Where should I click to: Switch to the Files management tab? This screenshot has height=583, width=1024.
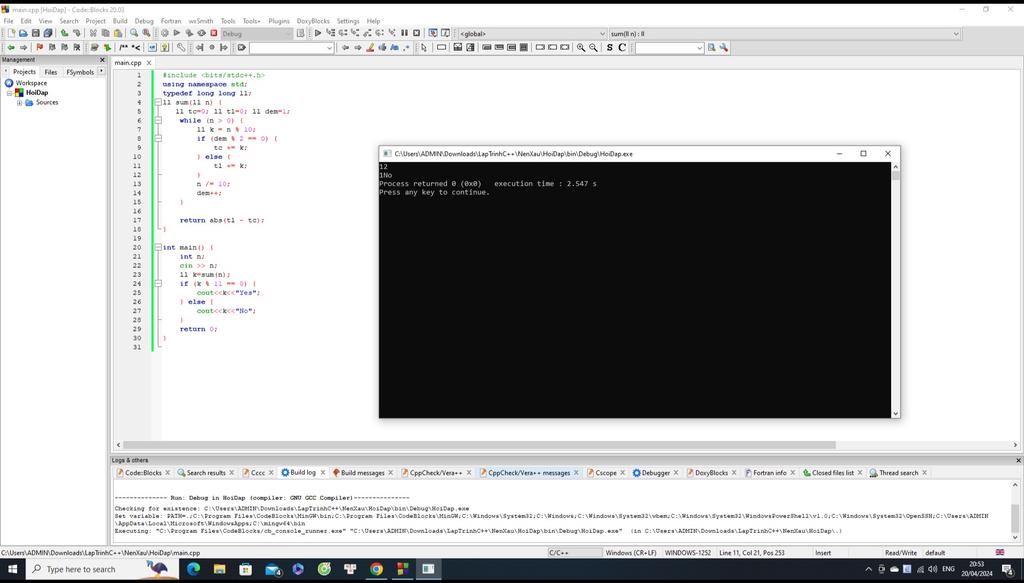[51, 72]
